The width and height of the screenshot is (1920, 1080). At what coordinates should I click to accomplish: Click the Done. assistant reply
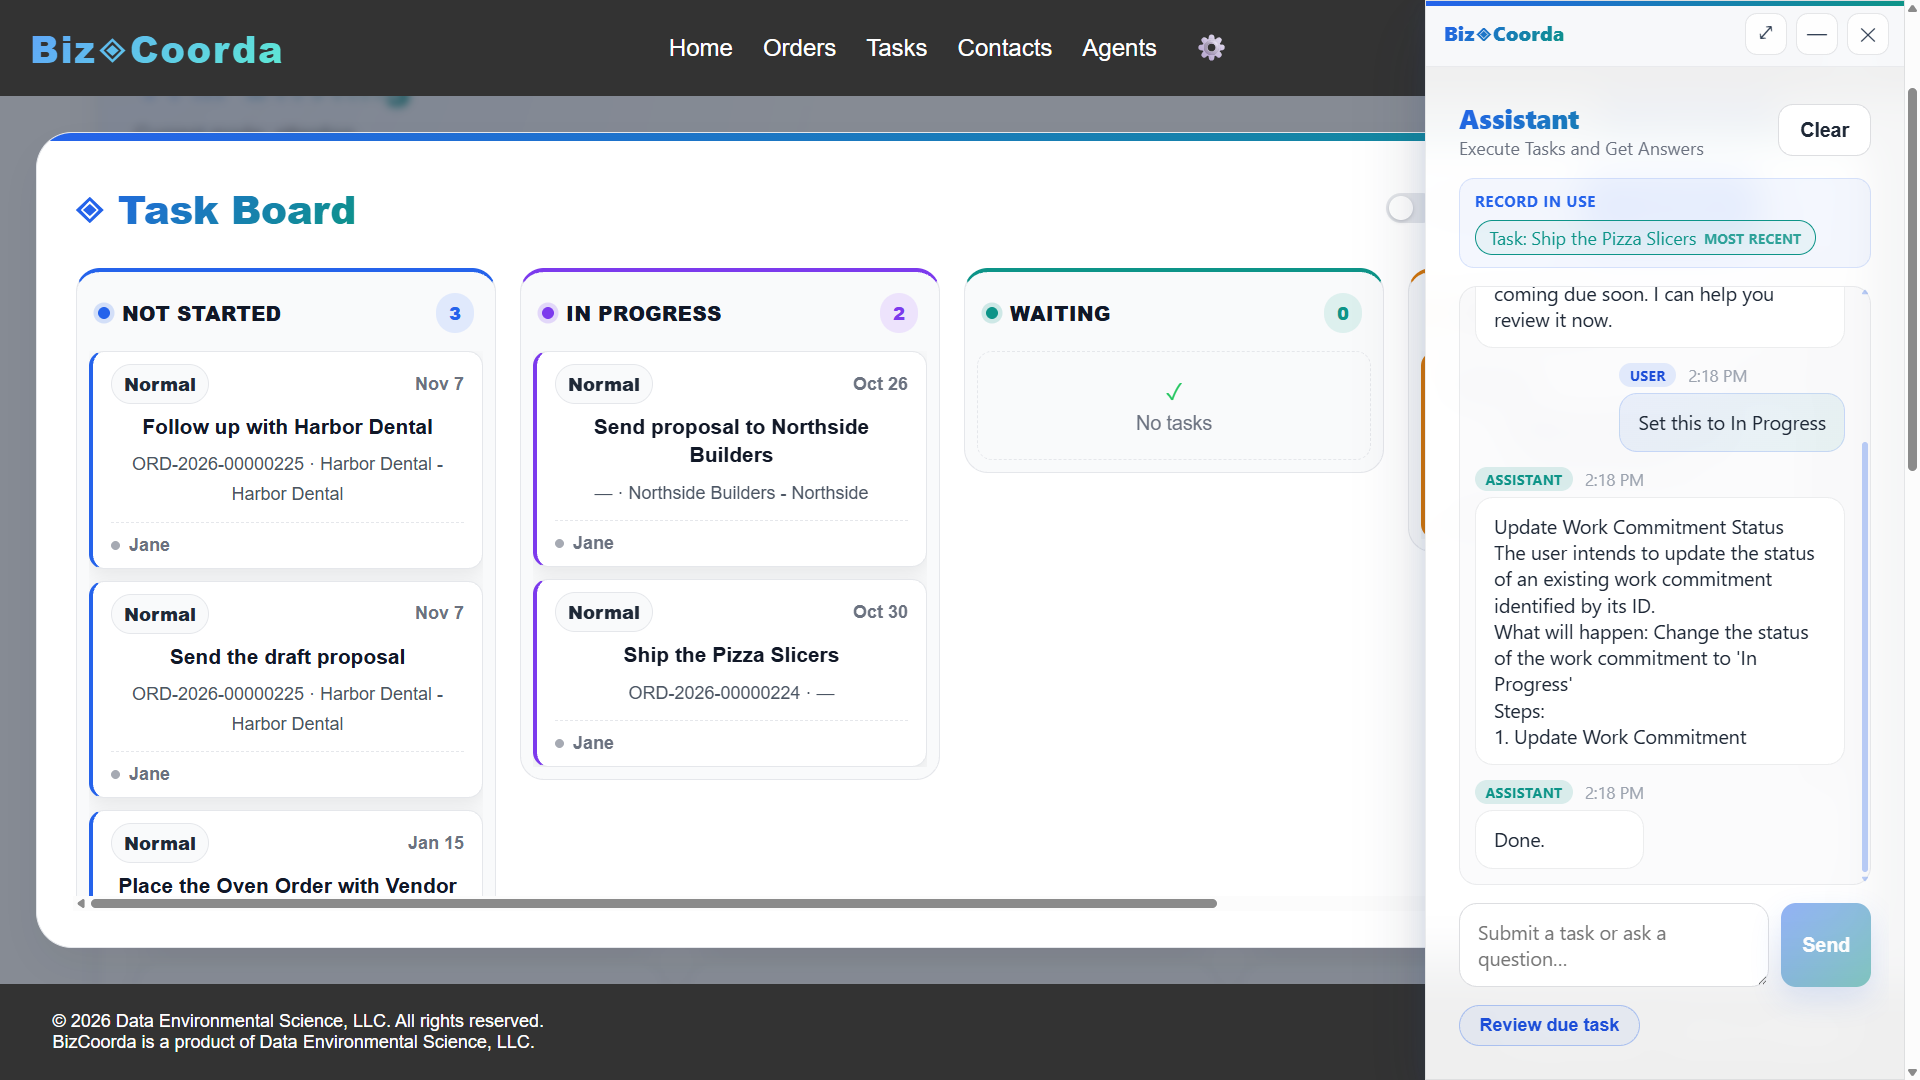point(1559,840)
